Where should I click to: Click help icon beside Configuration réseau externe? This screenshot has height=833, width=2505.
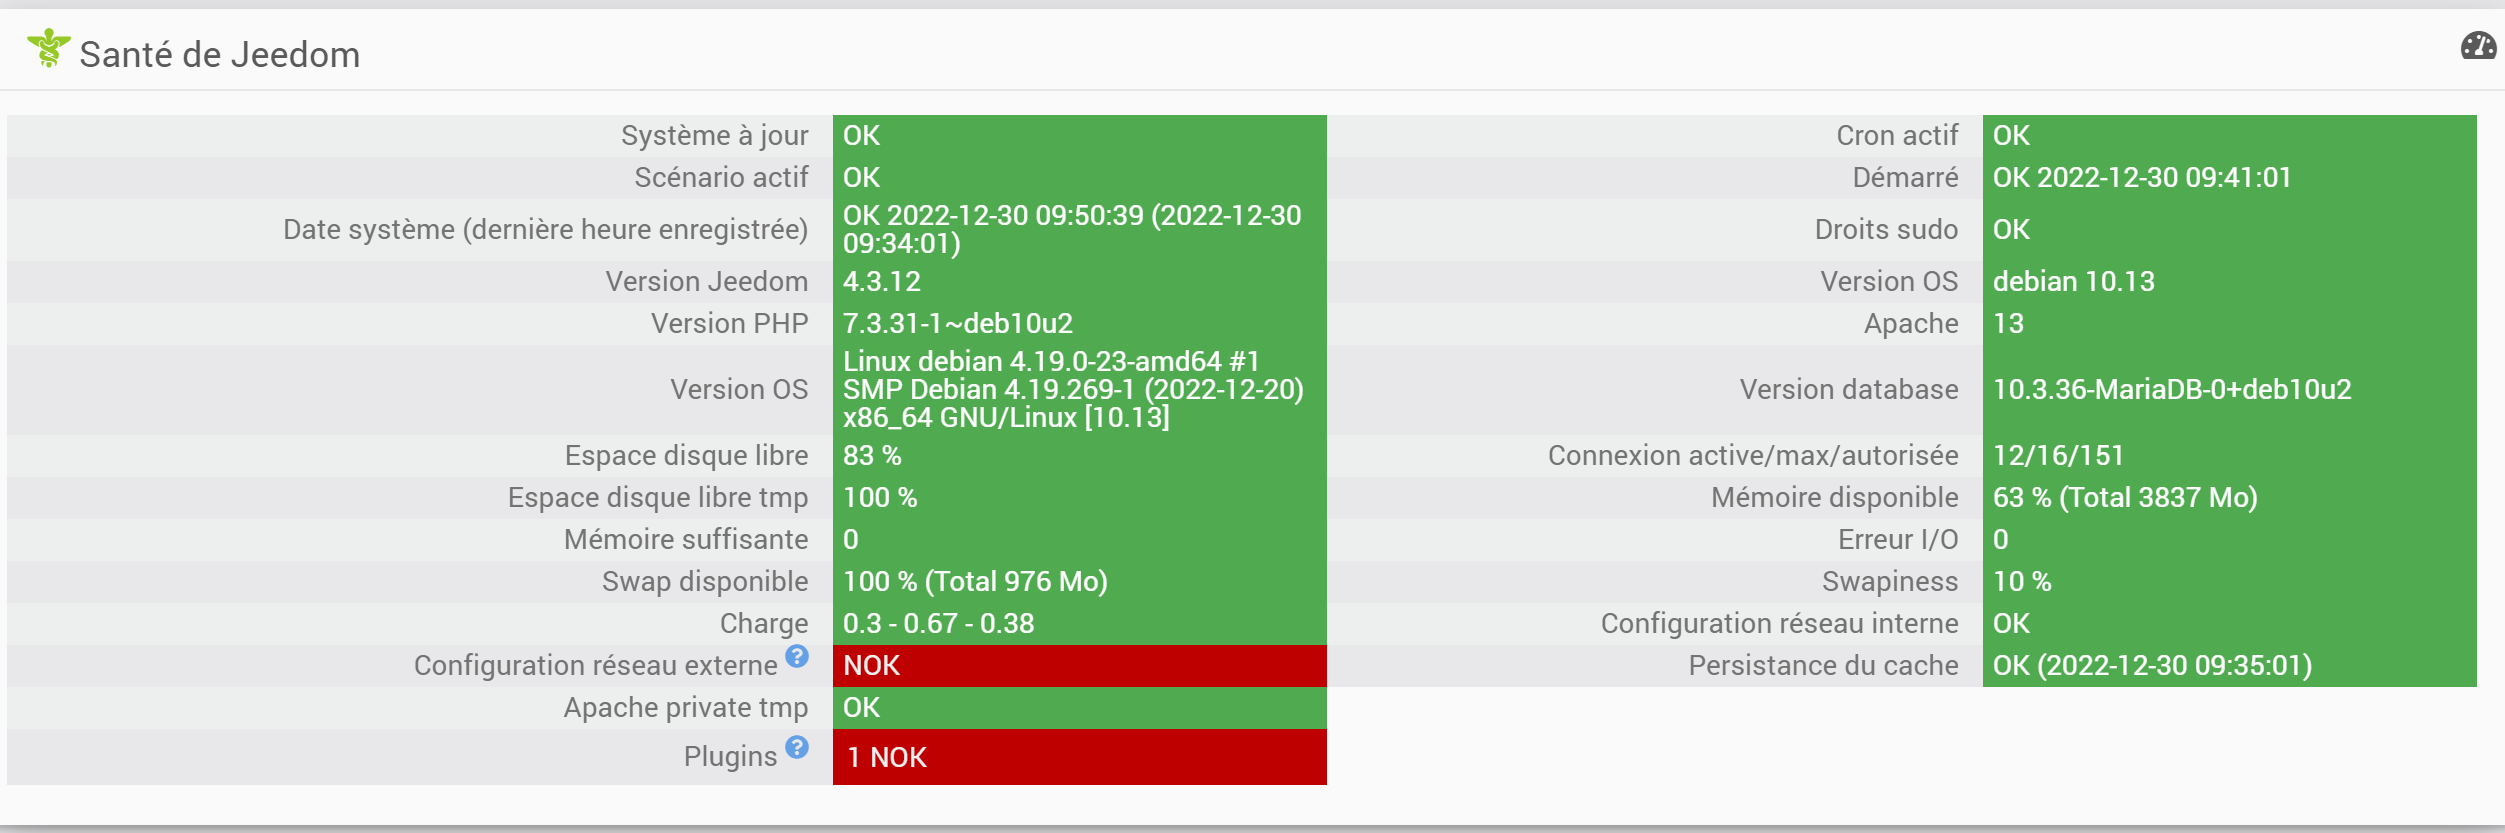point(796,656)
